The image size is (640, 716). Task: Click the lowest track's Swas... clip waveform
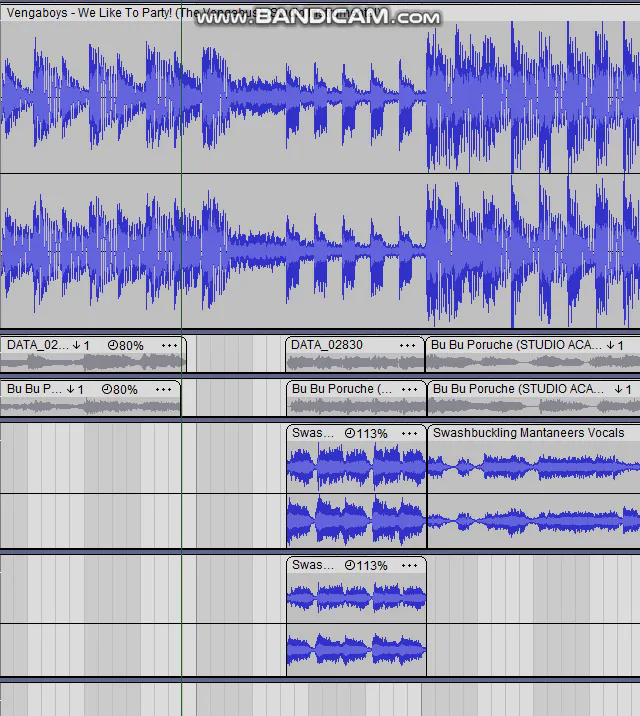[x=356, y=624]
